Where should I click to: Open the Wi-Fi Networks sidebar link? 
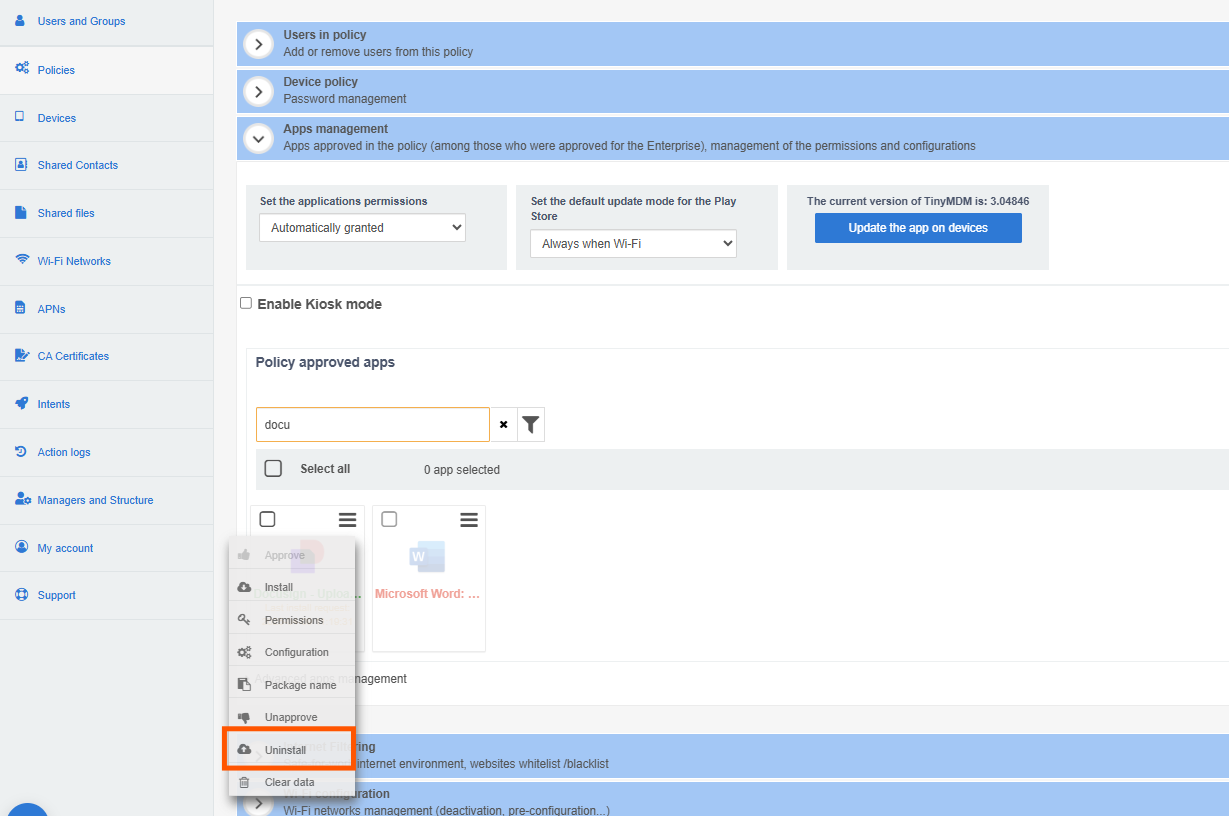point(74,261)
